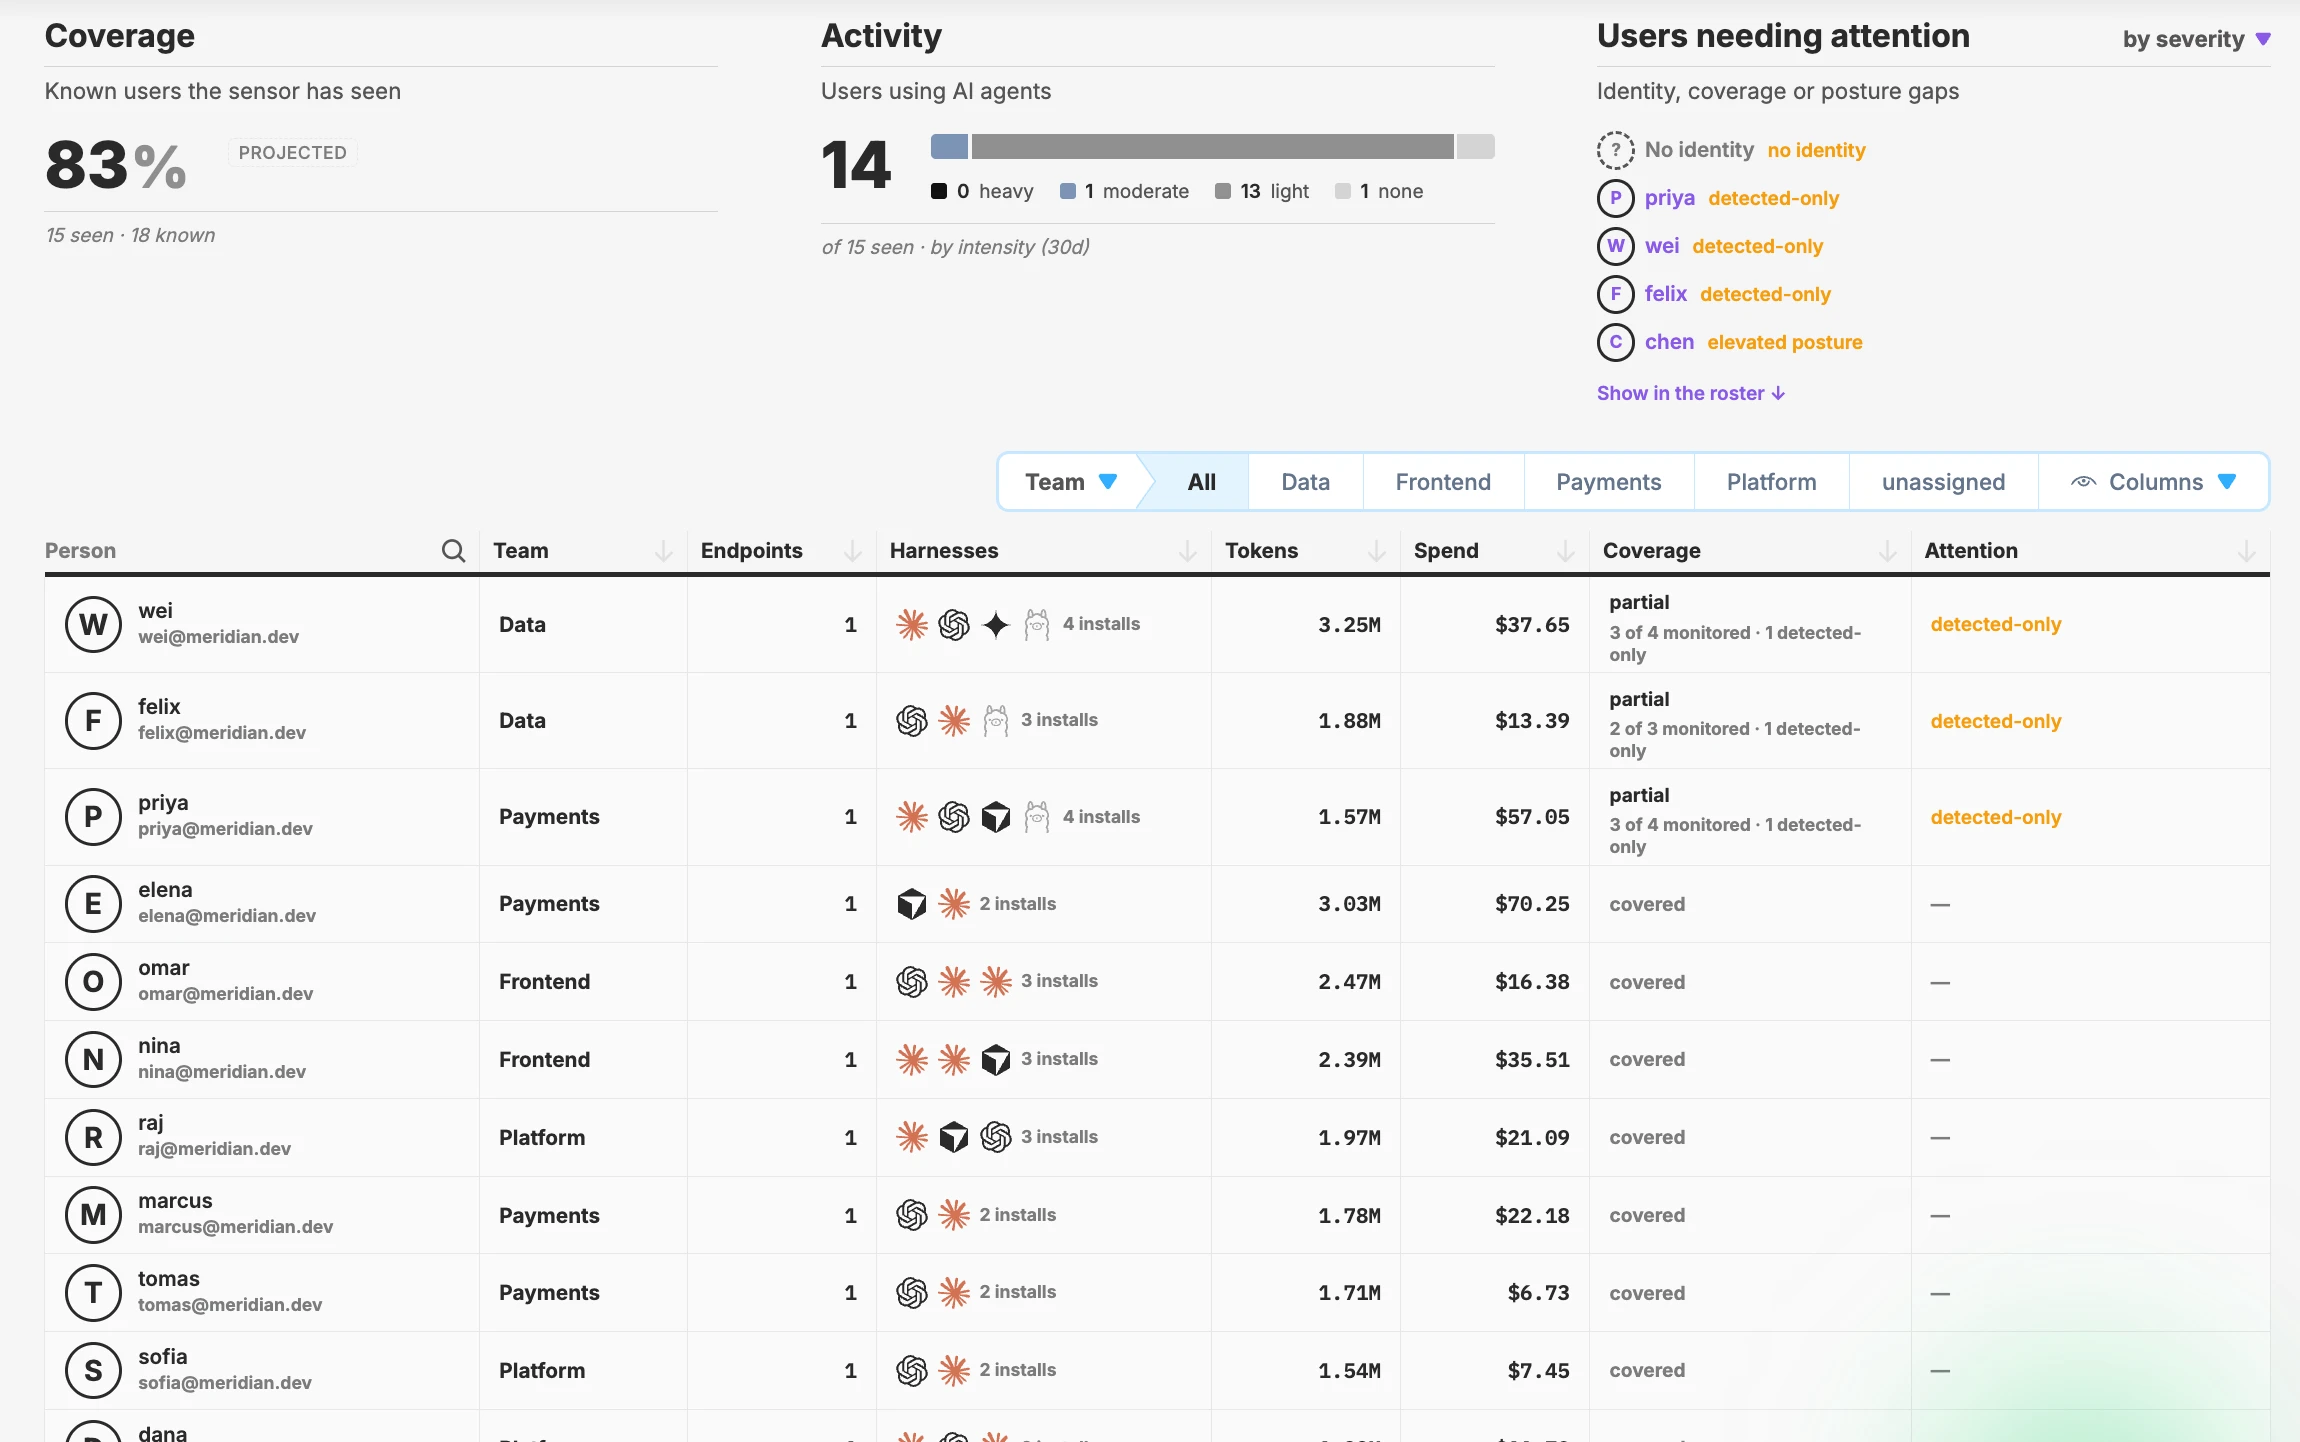Screen dimensions: 2300x1442
Task: Click the light segment of activity bar
Action: tap(1212, 146)
